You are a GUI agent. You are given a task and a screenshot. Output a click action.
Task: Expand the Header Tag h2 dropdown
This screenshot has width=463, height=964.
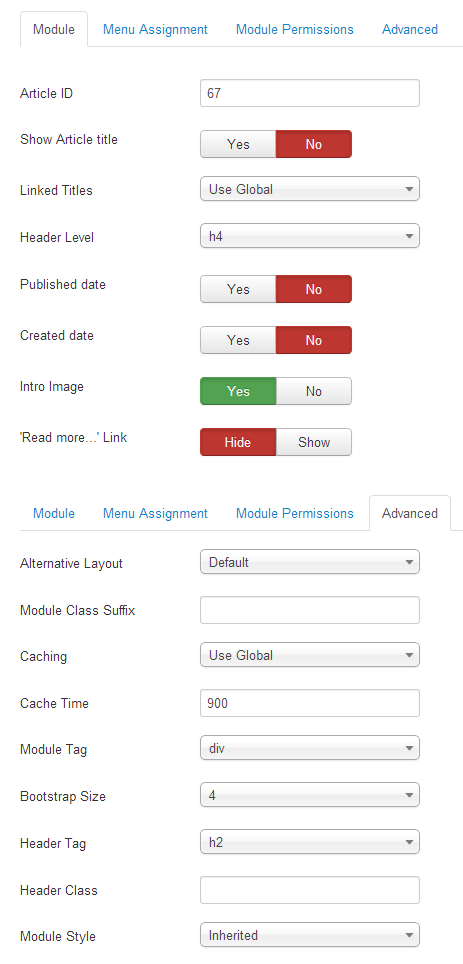point(310,842)
